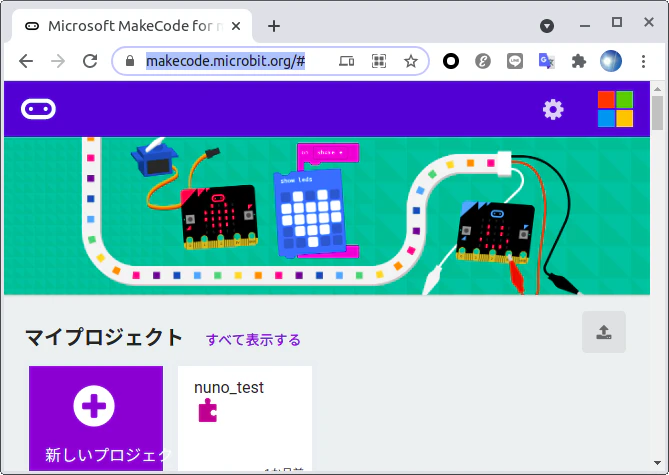669x475 pixels.
Task: Open the Chrome three-dot menu
Action: pyautogui.click(x=643, y=61)
